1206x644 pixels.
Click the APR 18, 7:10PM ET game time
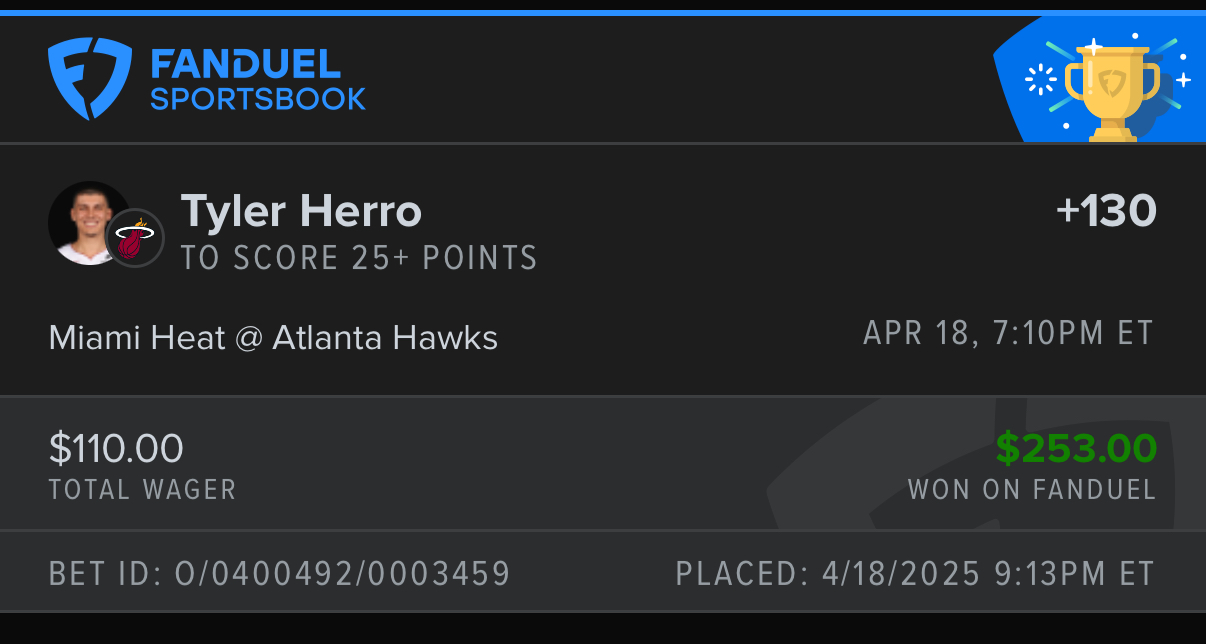pos(1008,333)
